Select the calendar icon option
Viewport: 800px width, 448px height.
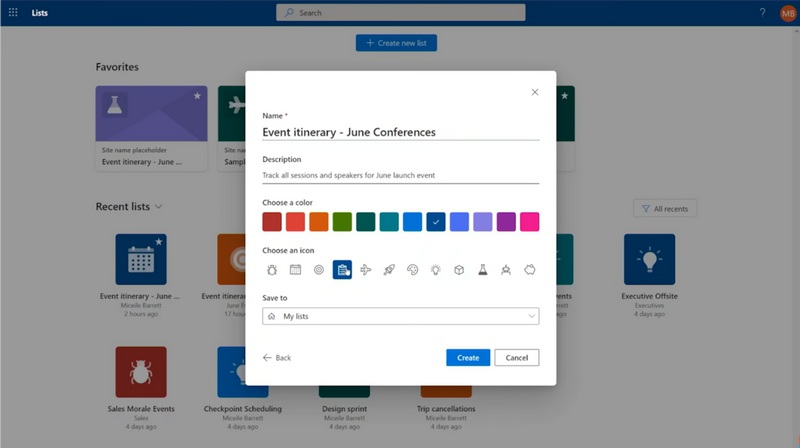295,270
